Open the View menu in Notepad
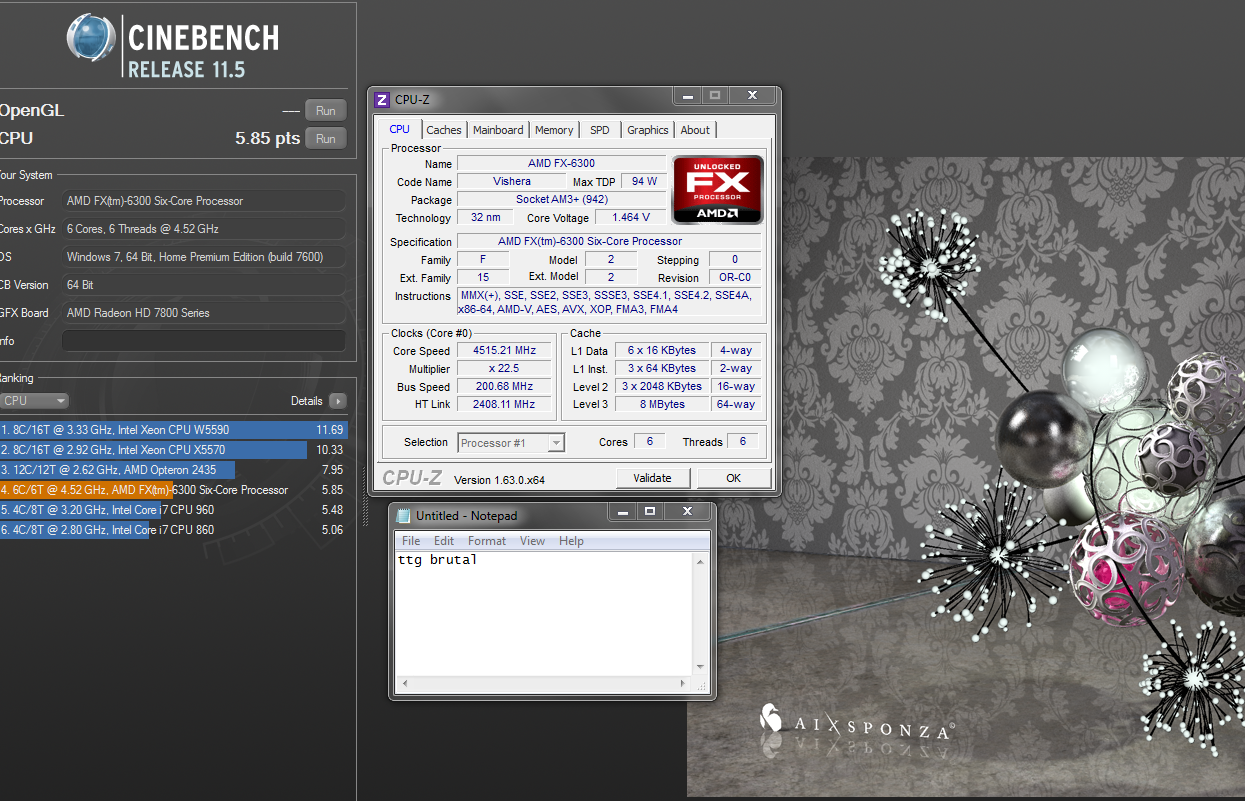This screenshot has width=1245, height=801. (533, 541)
